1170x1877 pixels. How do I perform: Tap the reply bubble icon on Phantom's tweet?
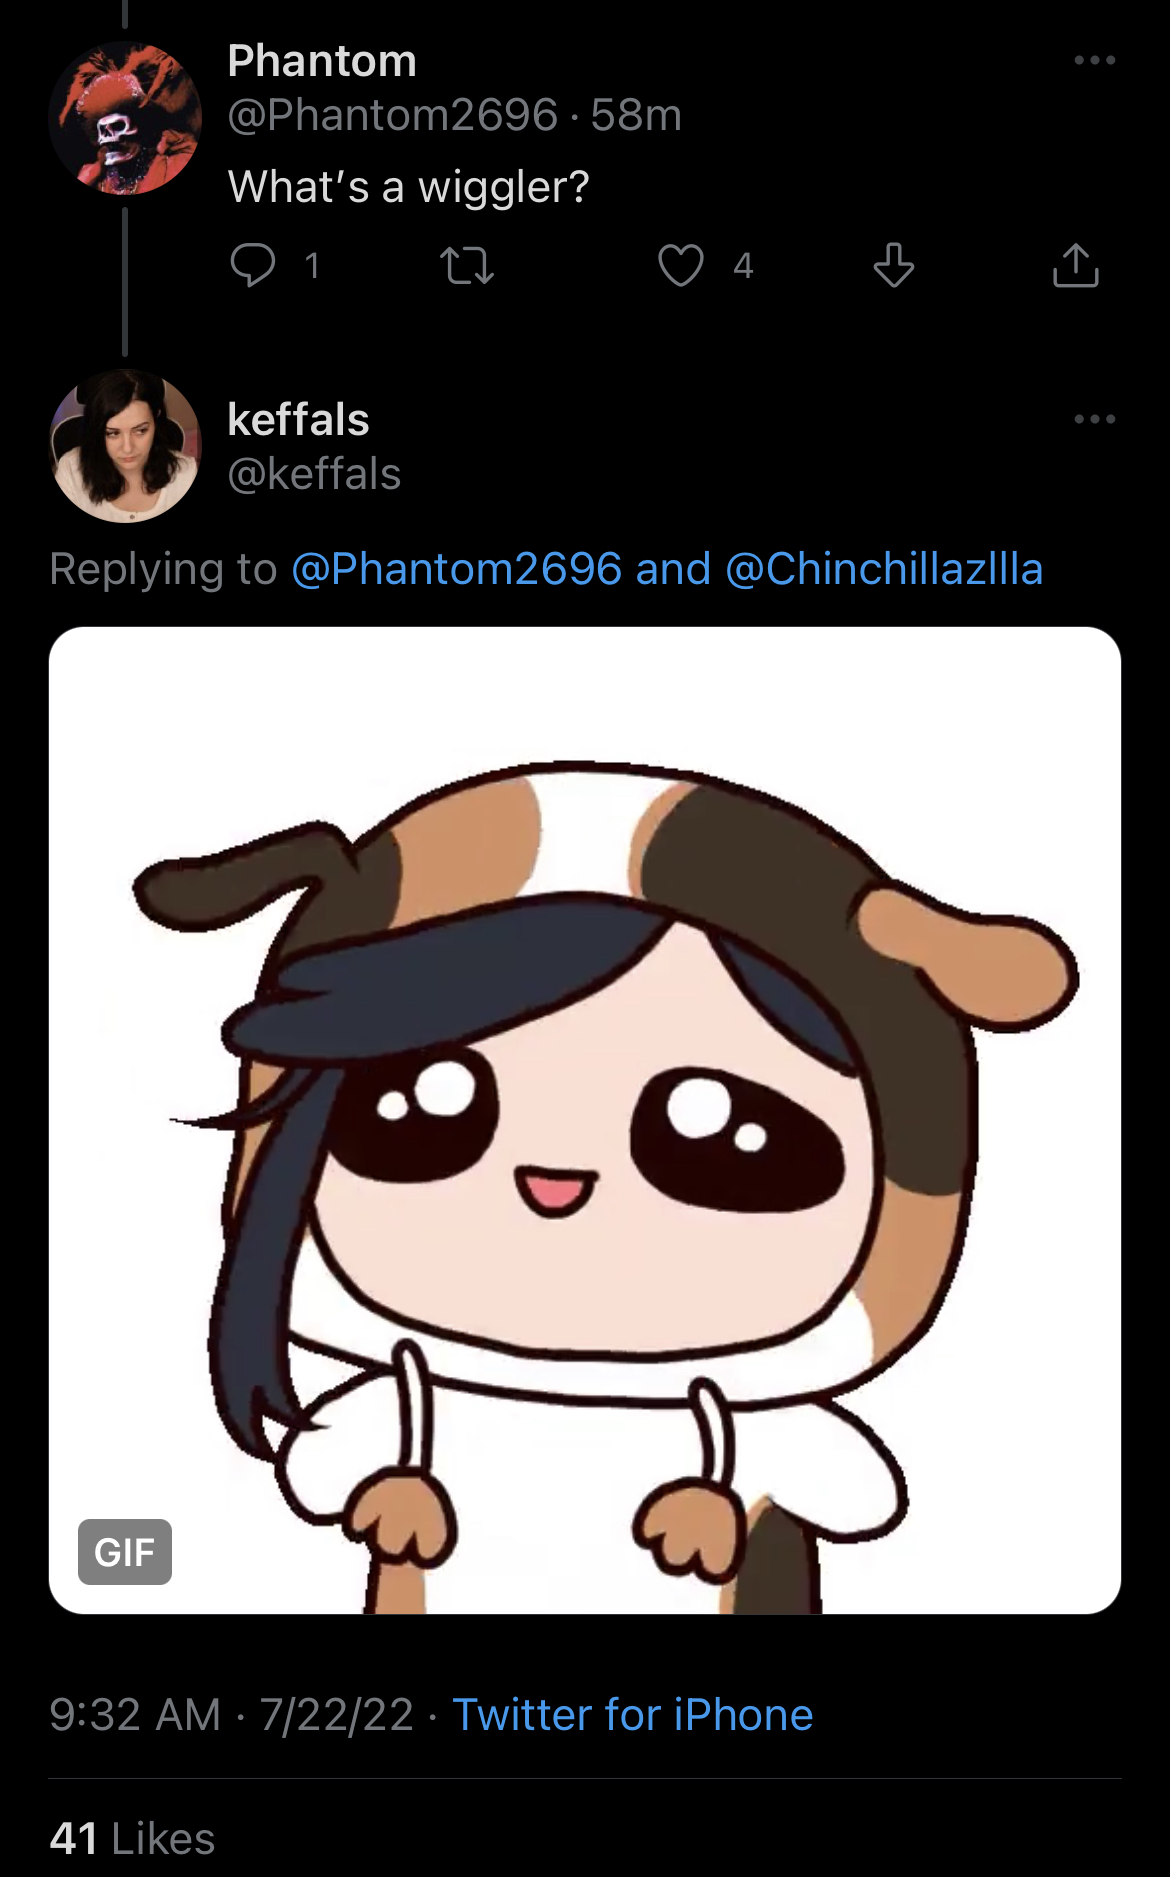(x=252, y=265)
